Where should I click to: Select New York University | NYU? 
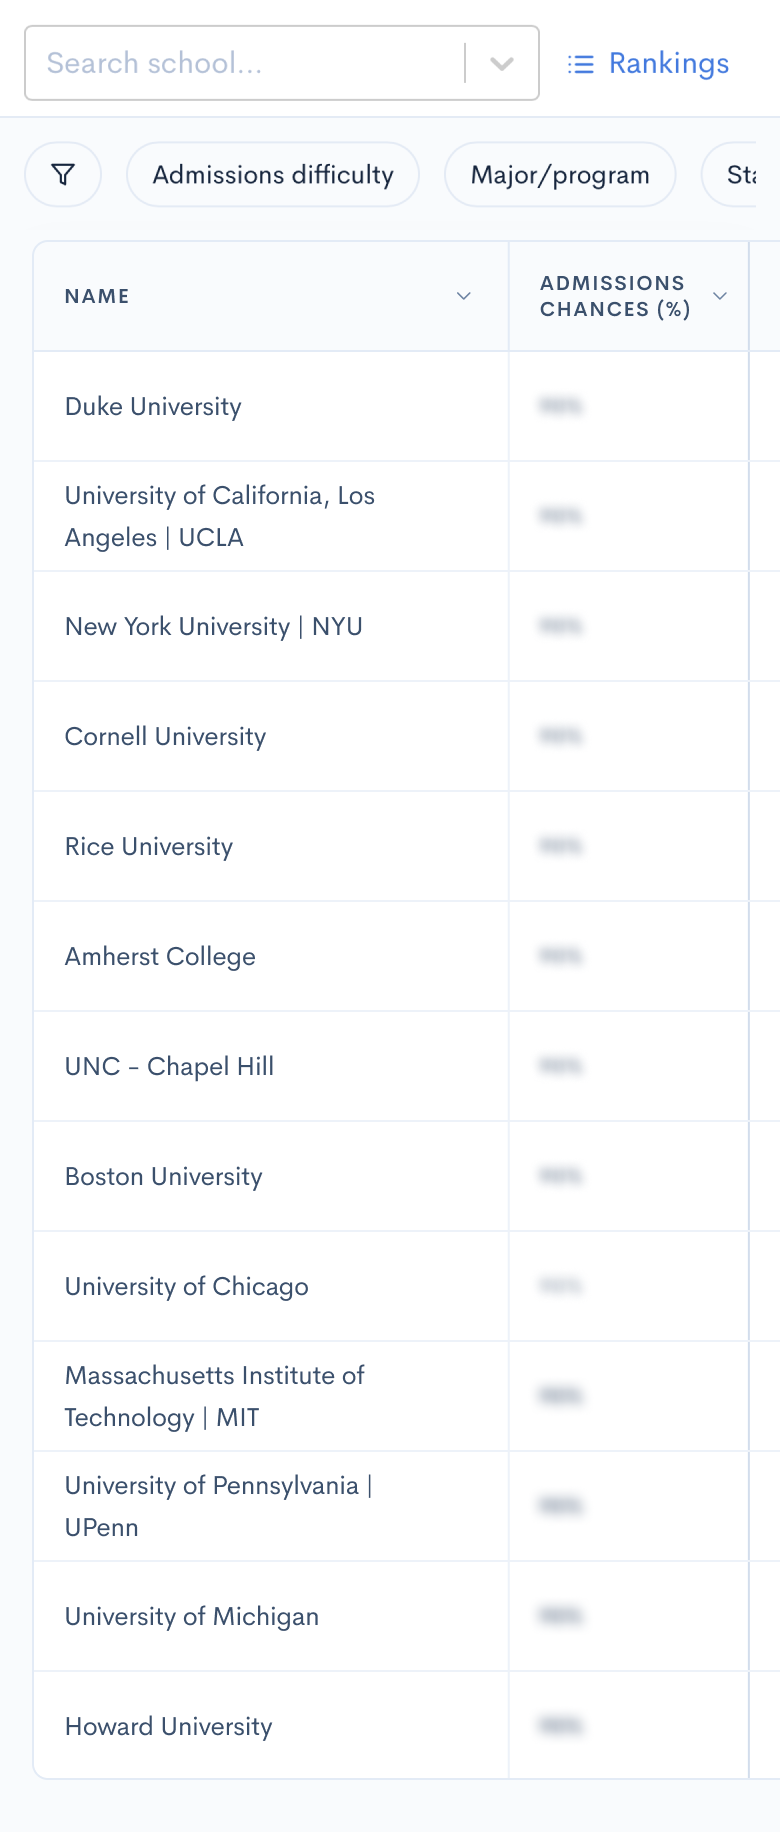(x=214, y=627)
